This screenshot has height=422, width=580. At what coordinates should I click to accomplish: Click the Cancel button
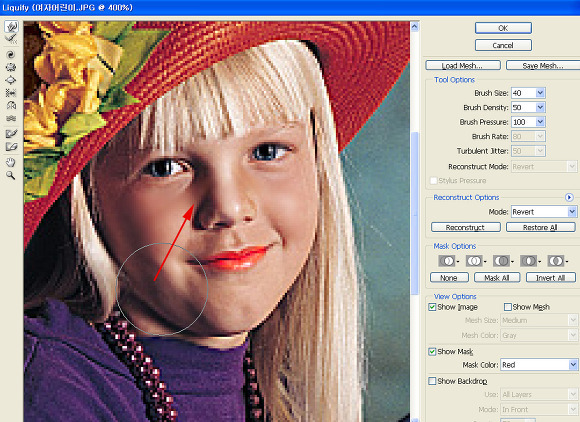503,45
